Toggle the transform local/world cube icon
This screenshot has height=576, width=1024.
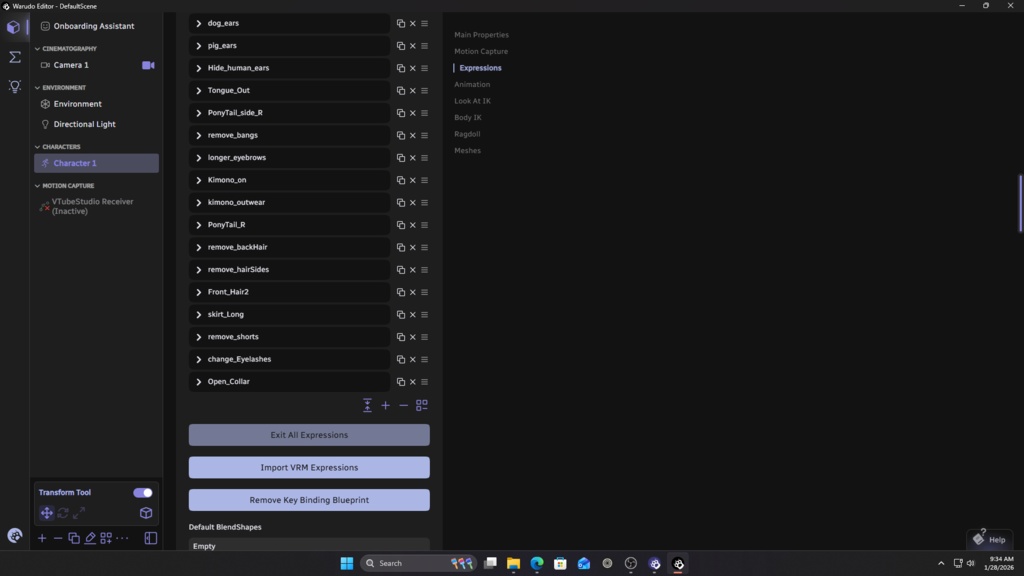point(146,513)
